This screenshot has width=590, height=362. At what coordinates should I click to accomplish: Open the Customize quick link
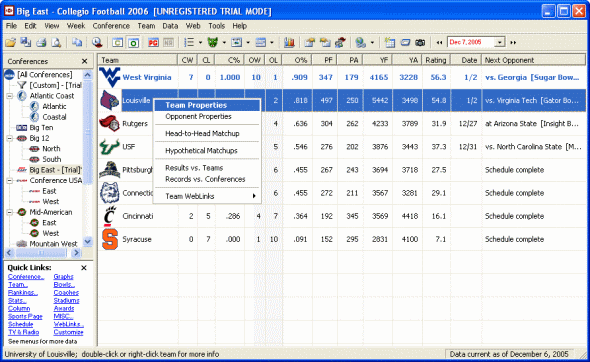pos(68,332)
